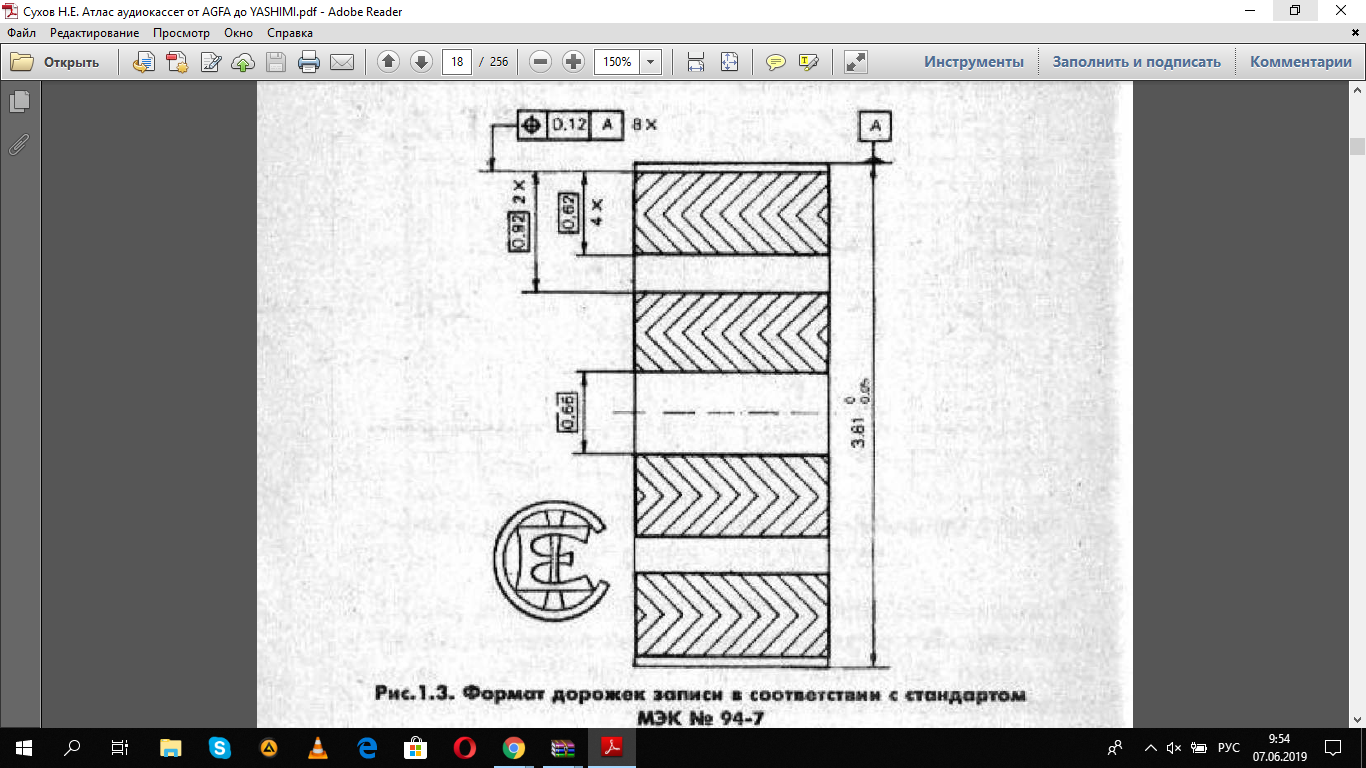Open the Инструменты tools pane
Screen dimensions: 1366x768
[973, 62]
